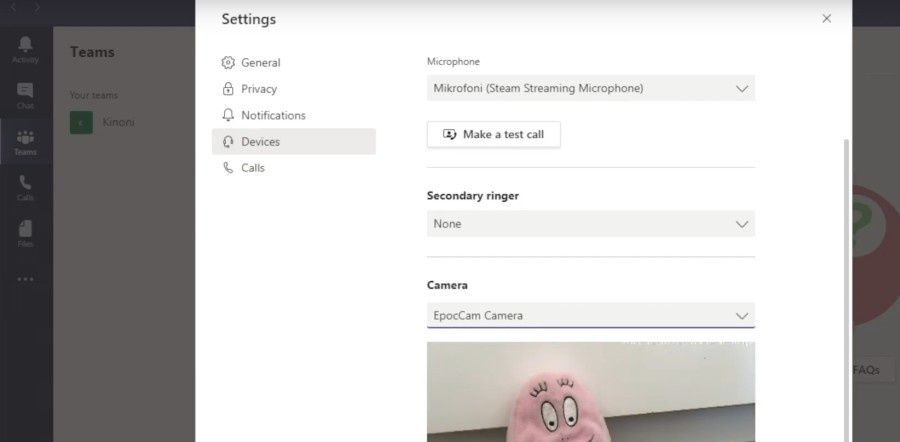900x442 pixels.
Task: Click the General gear icon
Action: click(x=228, y=63)
